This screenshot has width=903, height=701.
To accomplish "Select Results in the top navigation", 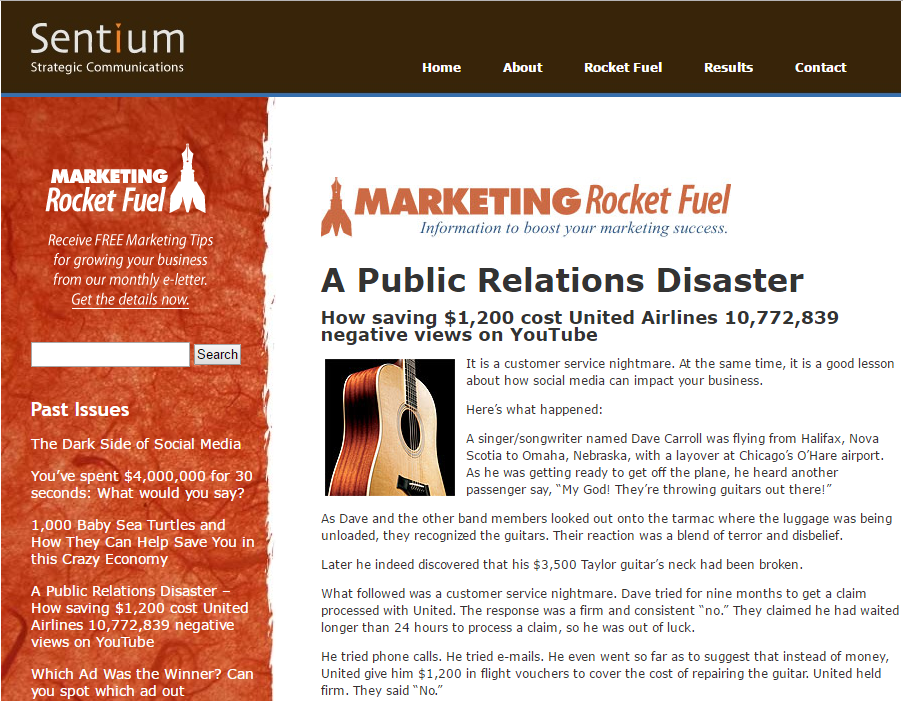I will tap(728, 68).
